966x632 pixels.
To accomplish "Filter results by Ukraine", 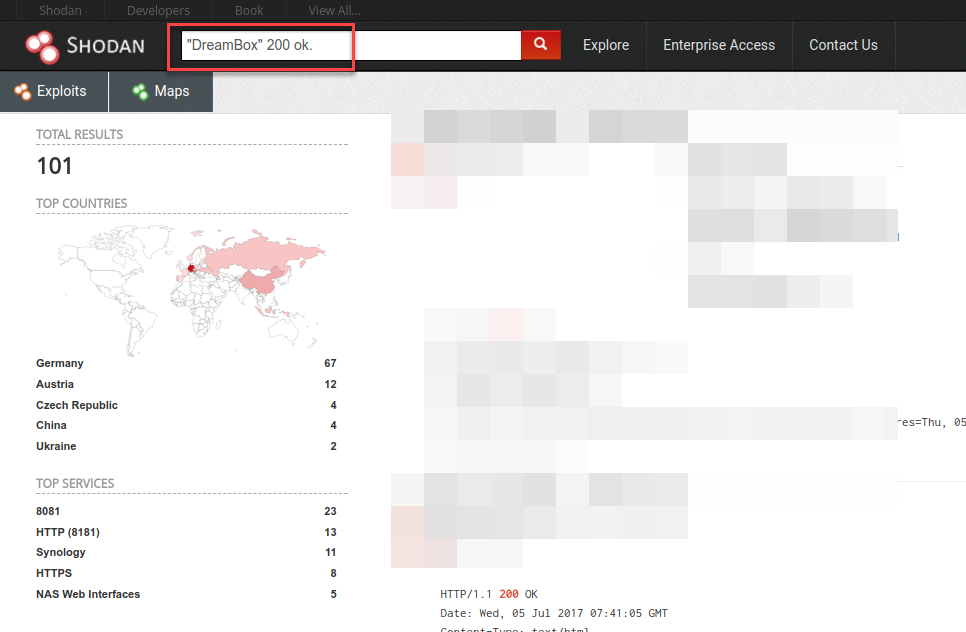I will (56, 446).
